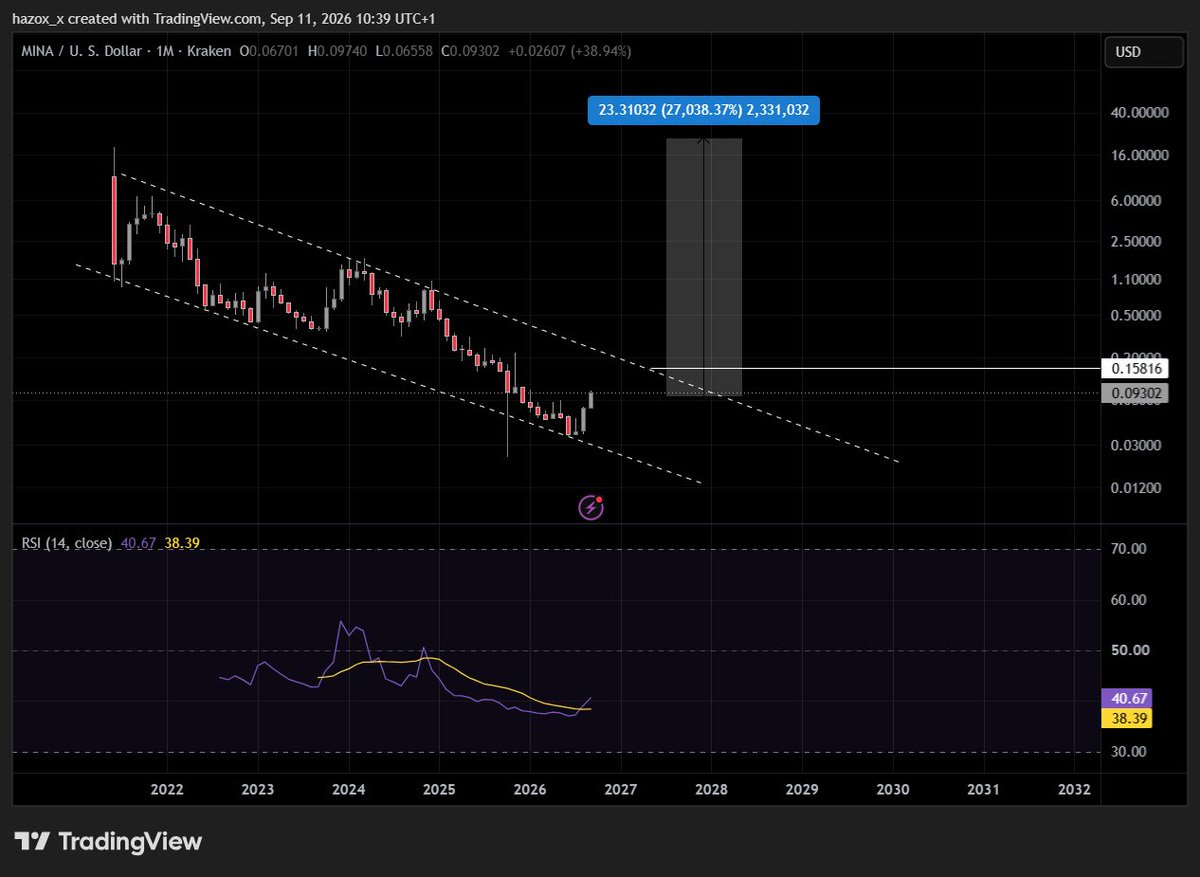Open the USD currency selector

[1142, 52]
